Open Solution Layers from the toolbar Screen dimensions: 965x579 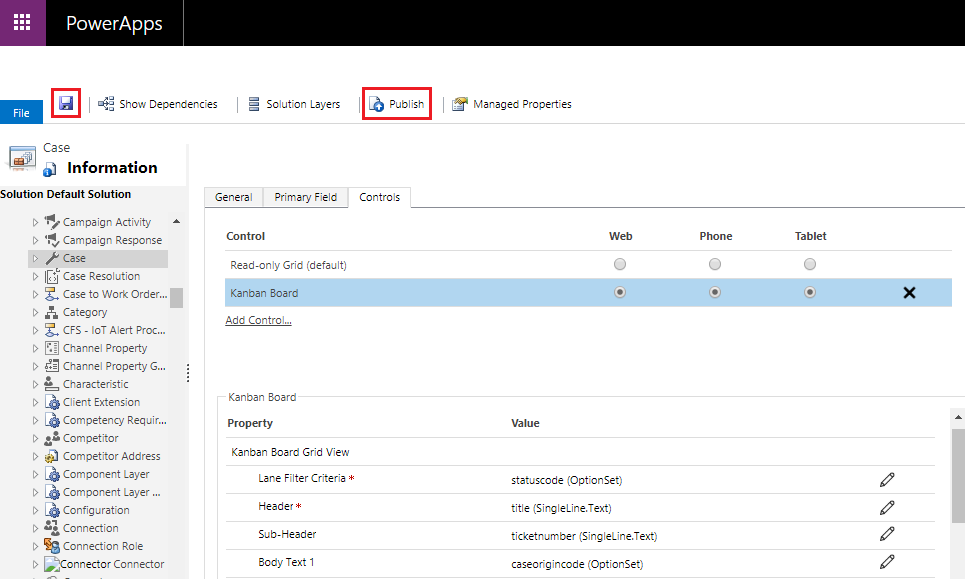coord(294,104)
